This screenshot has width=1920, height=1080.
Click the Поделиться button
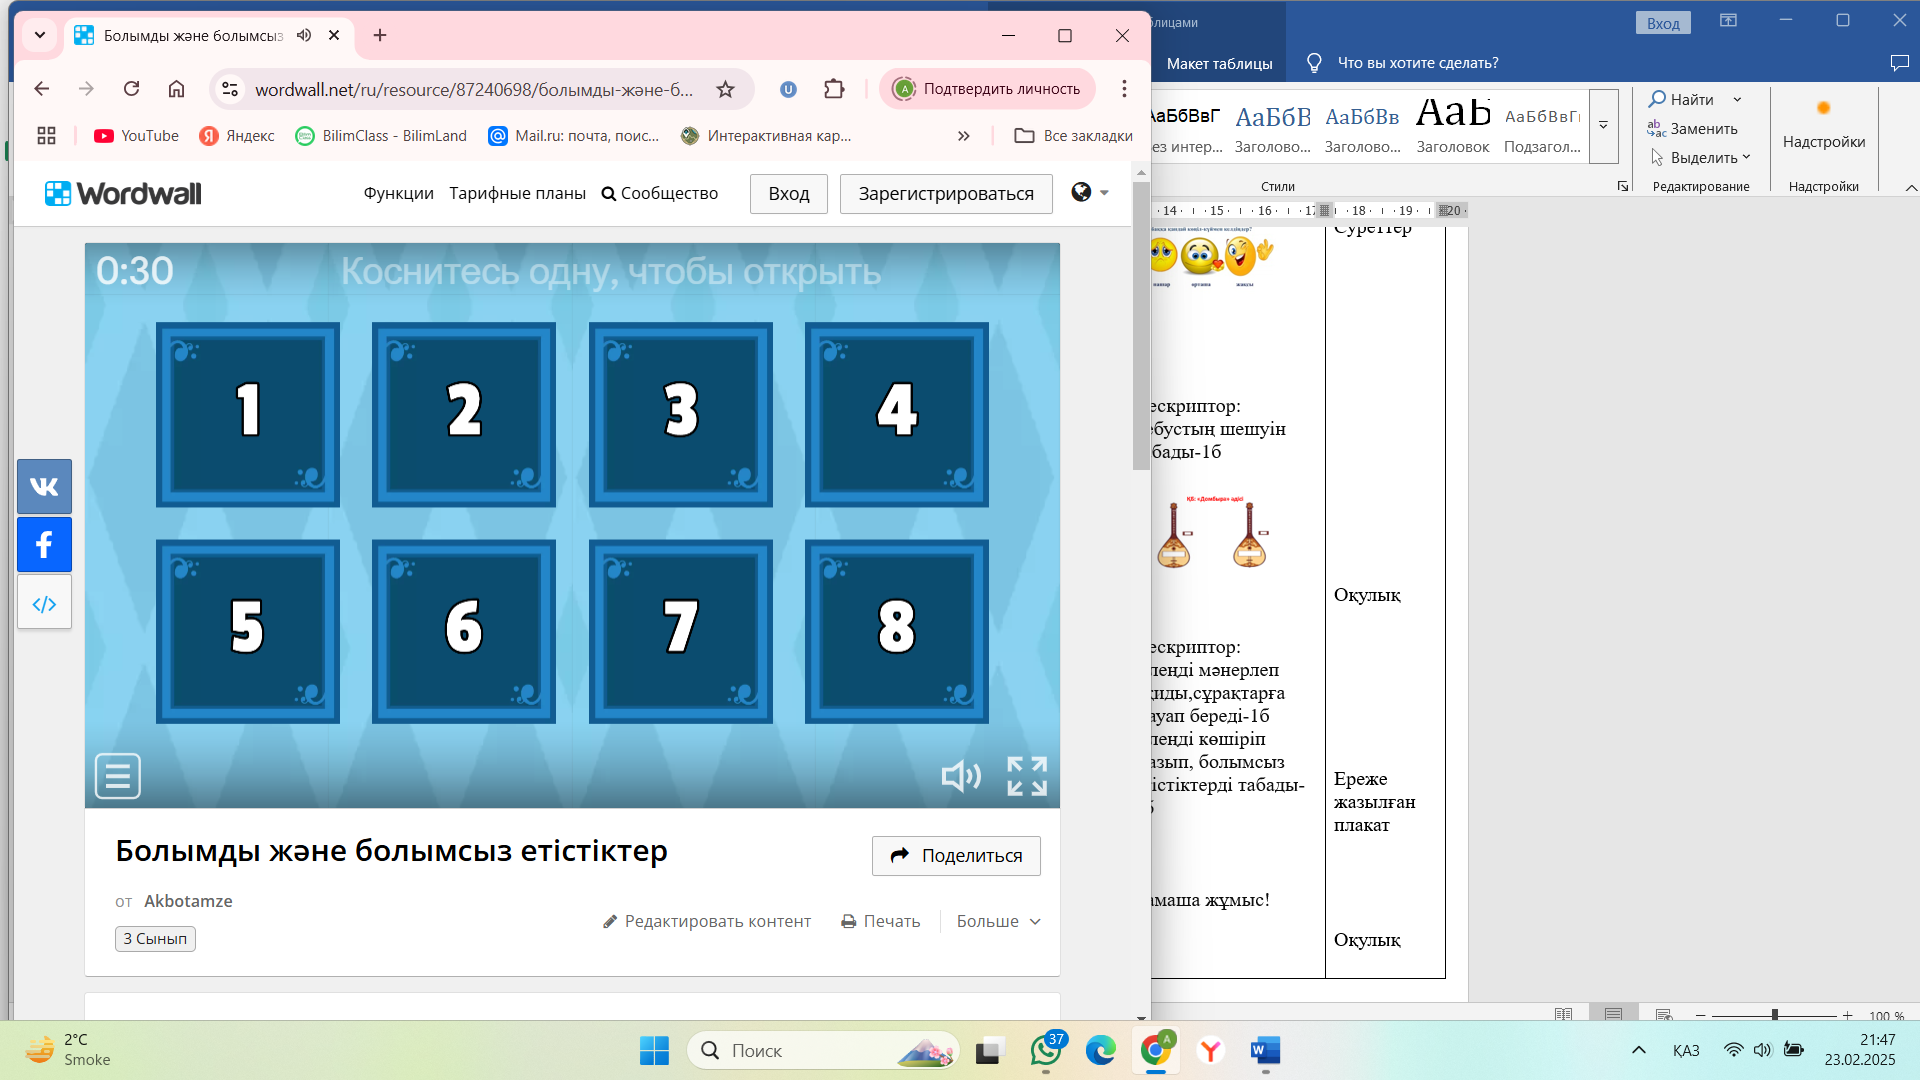click(955, 855)
